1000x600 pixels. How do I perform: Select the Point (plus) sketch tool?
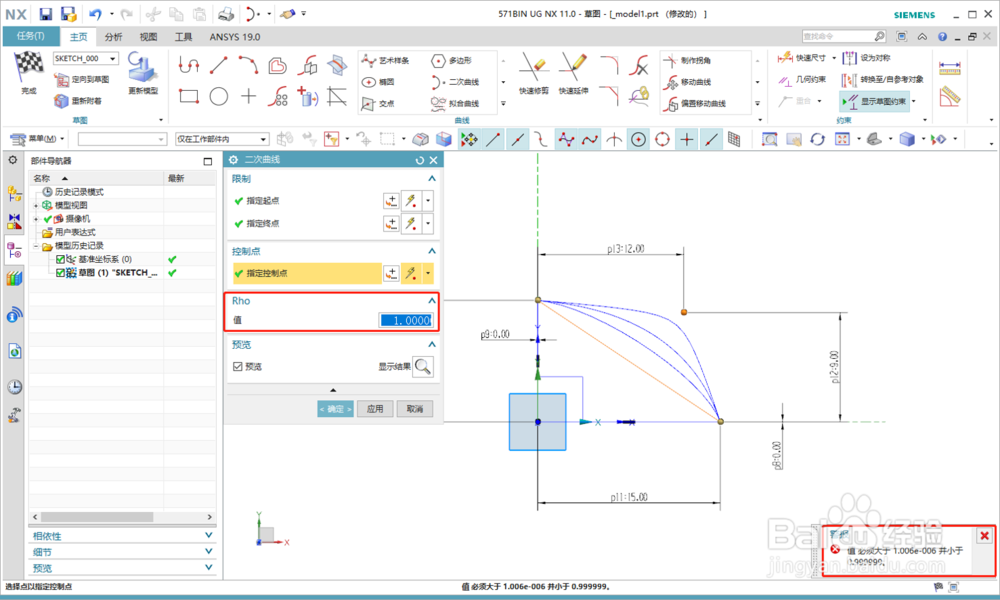(248, 96)
